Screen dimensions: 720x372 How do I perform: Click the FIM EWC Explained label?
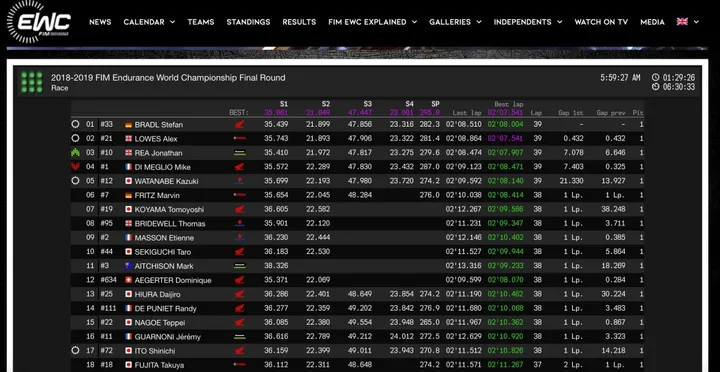click(x=367, y=22)
